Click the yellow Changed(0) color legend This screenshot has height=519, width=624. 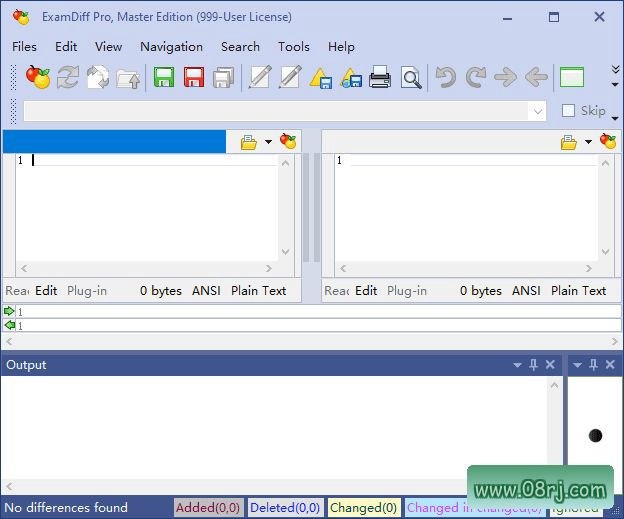(x=363, y=508)
